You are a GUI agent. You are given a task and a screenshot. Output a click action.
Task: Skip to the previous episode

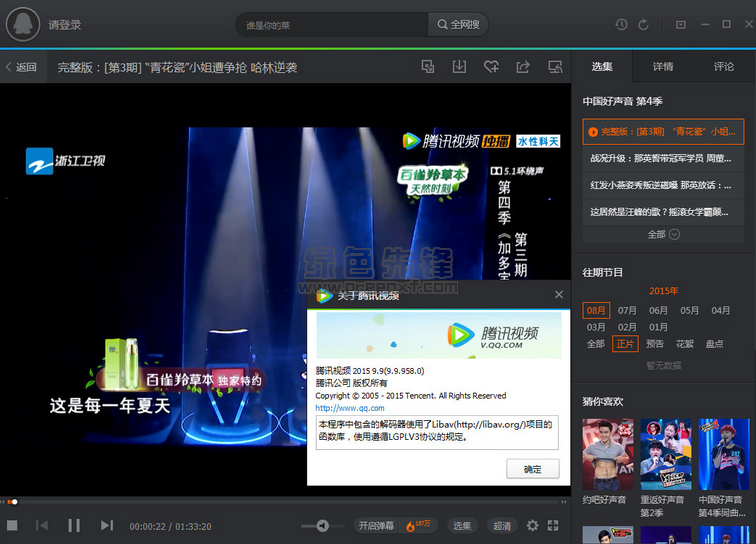click(42, 525)
